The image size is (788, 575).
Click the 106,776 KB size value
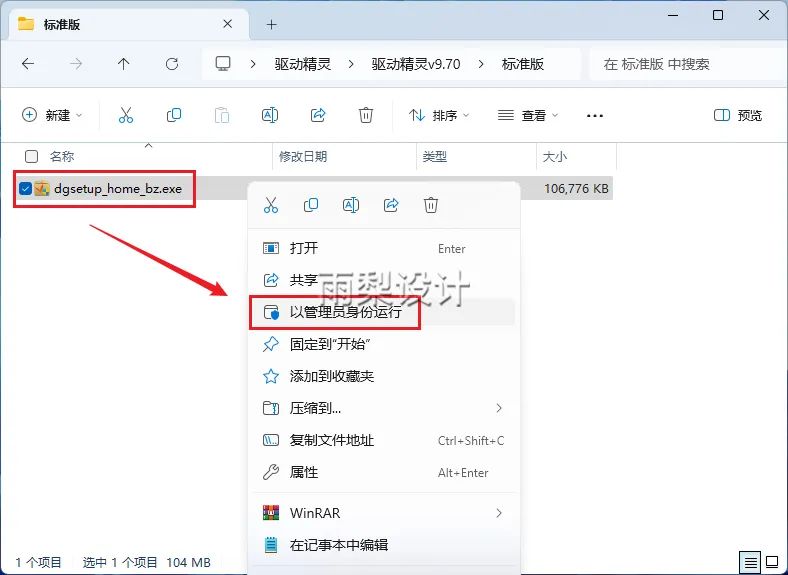[576, 188]
